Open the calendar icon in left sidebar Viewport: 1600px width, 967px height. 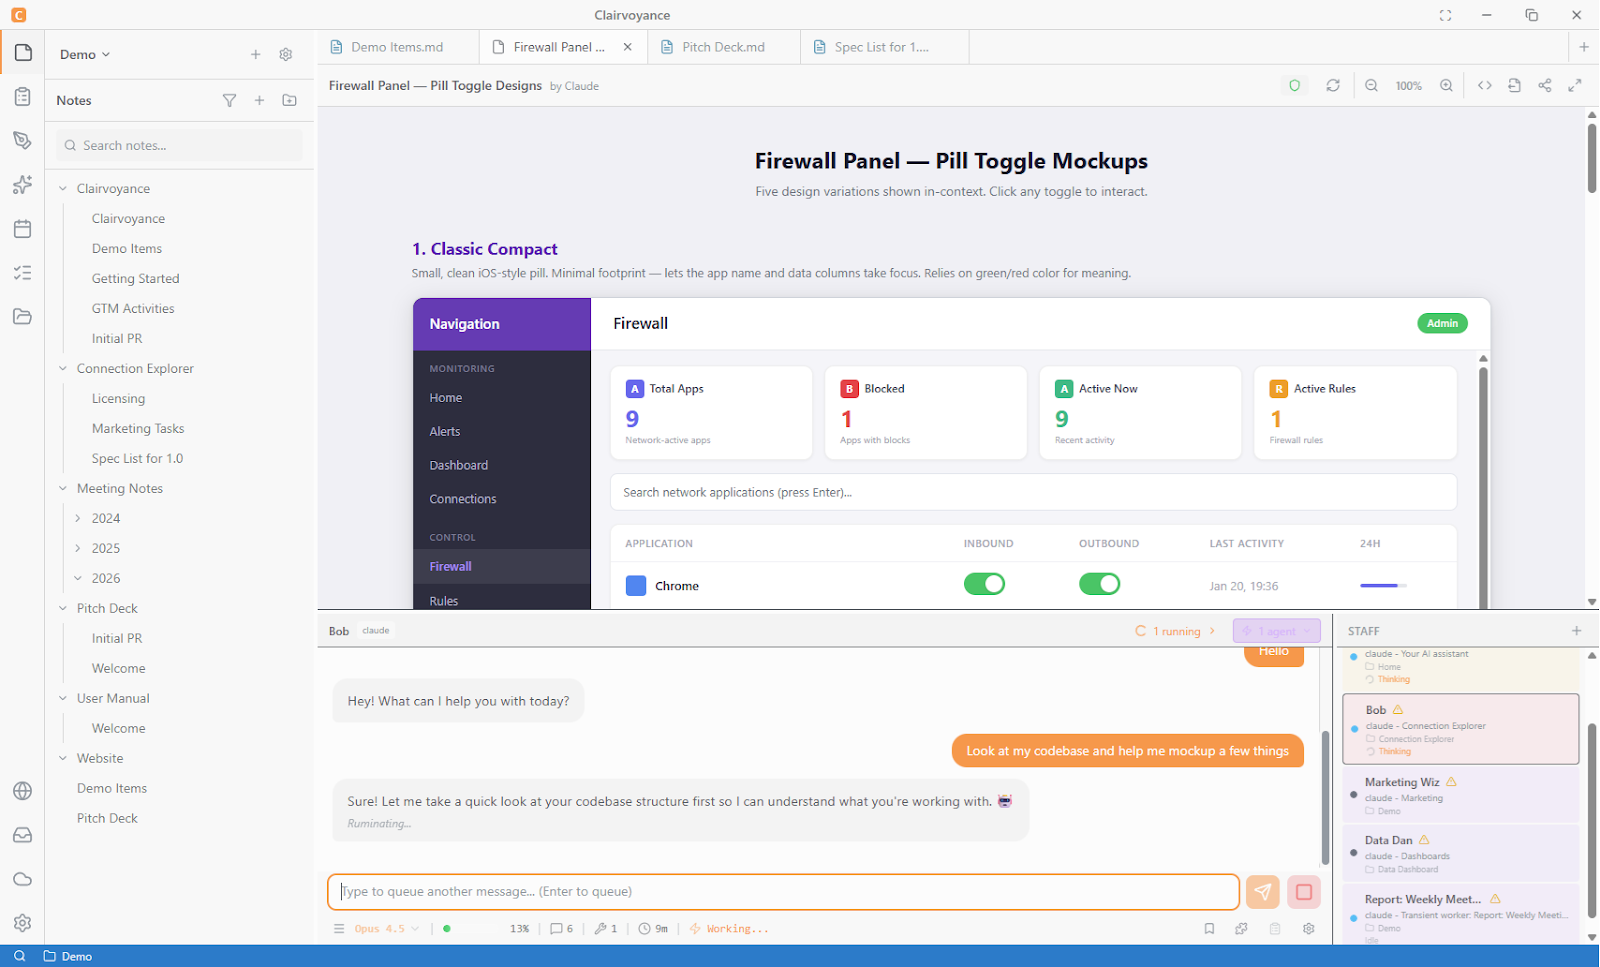coord(22,229)
